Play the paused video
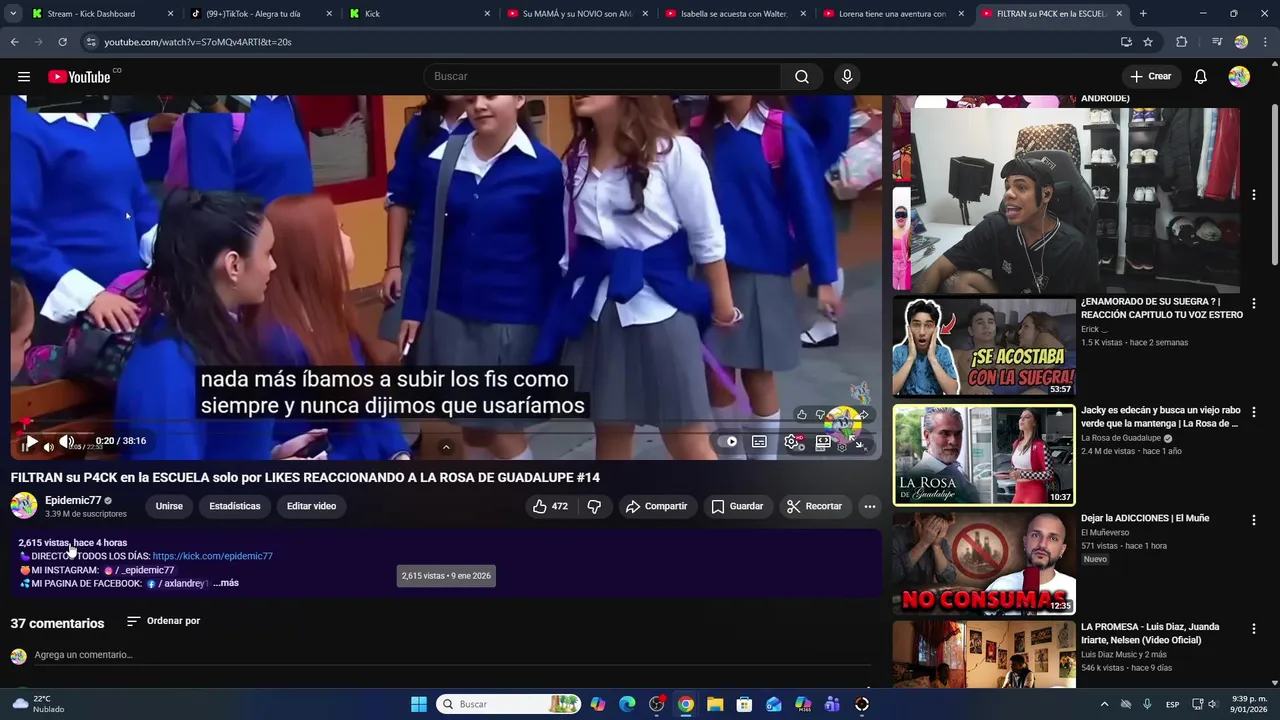1280x720 pixels. (31, 441)
